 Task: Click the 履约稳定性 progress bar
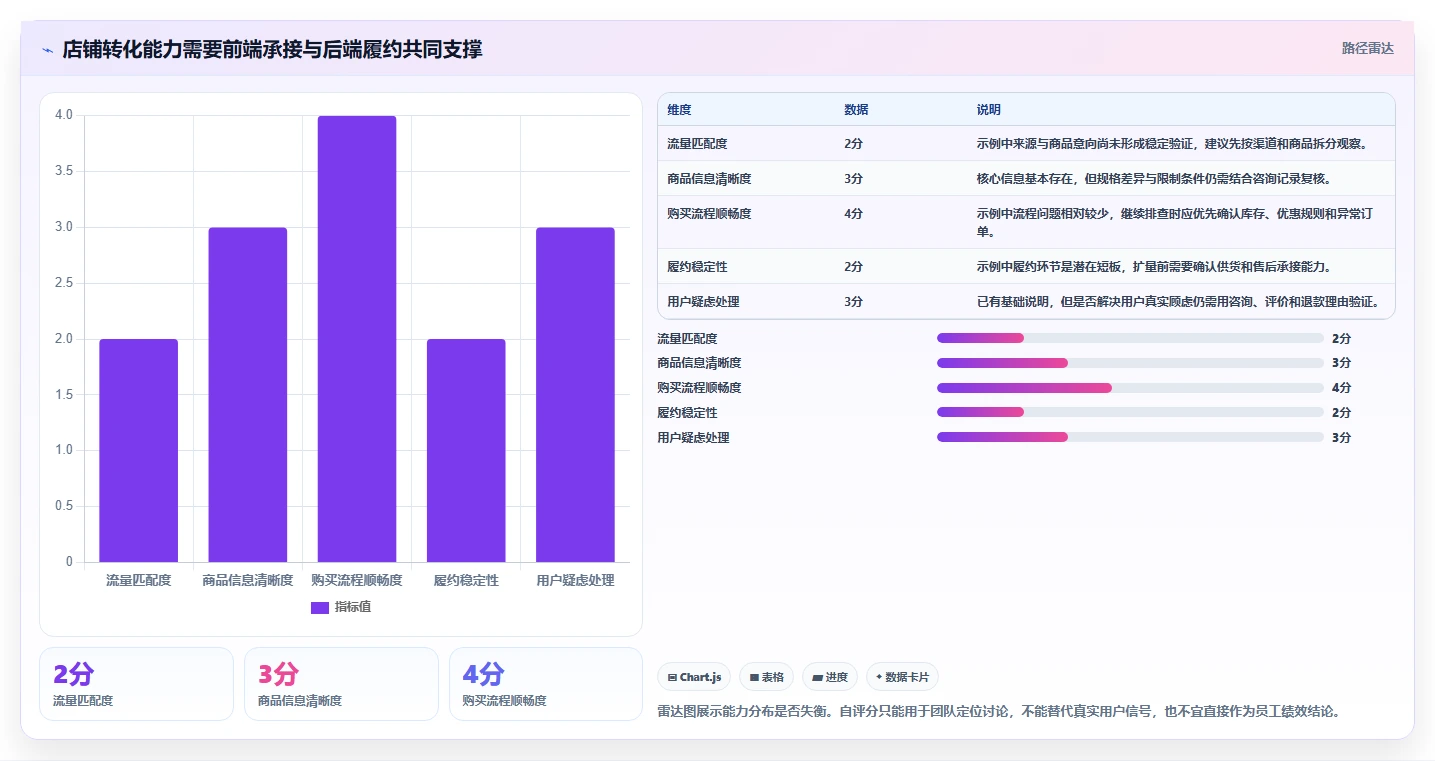[x=1130, y=412]
